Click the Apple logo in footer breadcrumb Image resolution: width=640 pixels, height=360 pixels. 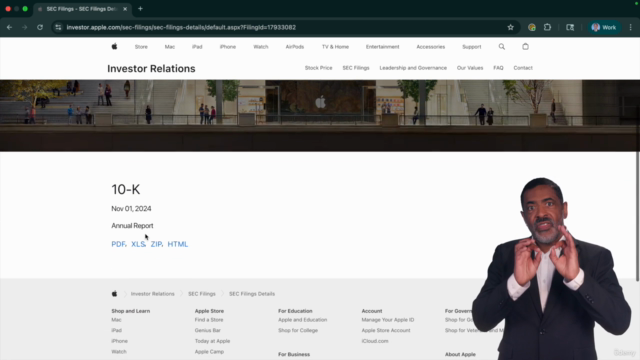point(114,293)
